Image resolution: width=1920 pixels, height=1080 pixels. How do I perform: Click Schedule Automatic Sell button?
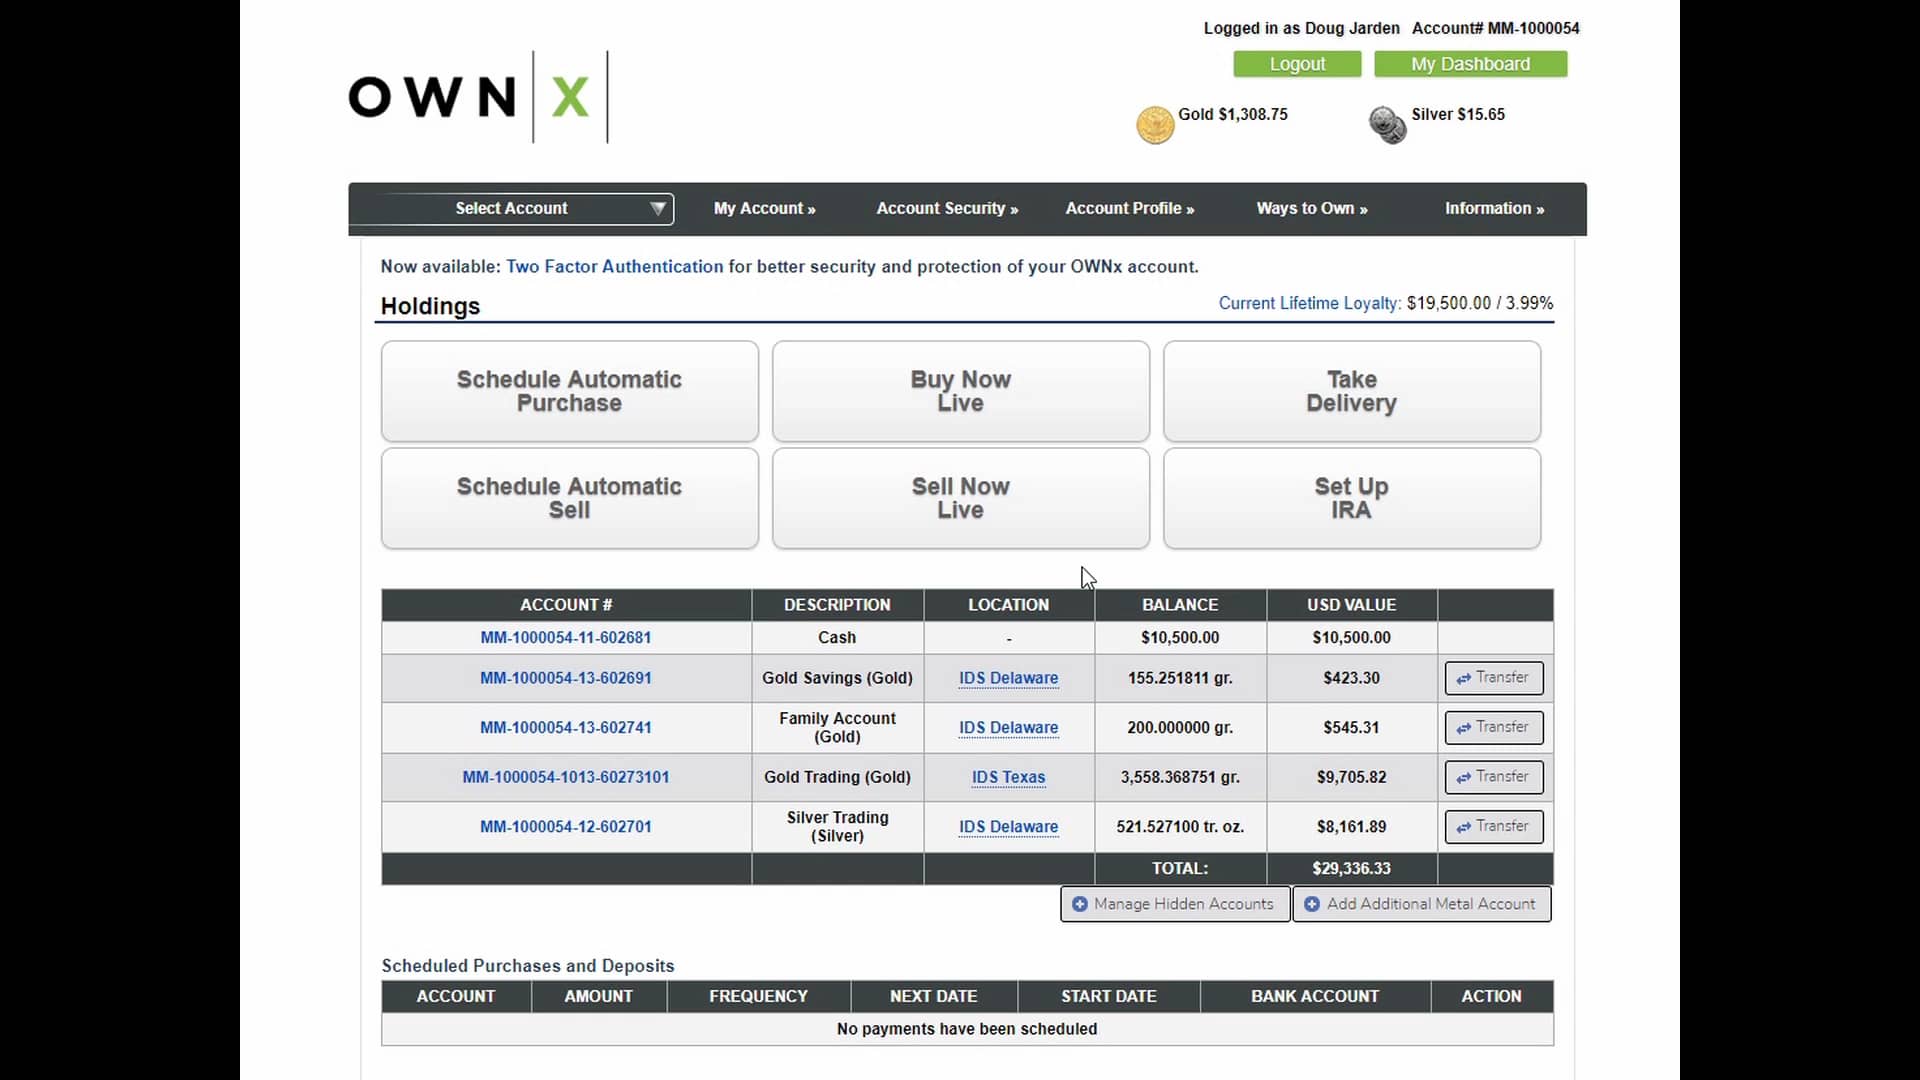click(569, 498)
